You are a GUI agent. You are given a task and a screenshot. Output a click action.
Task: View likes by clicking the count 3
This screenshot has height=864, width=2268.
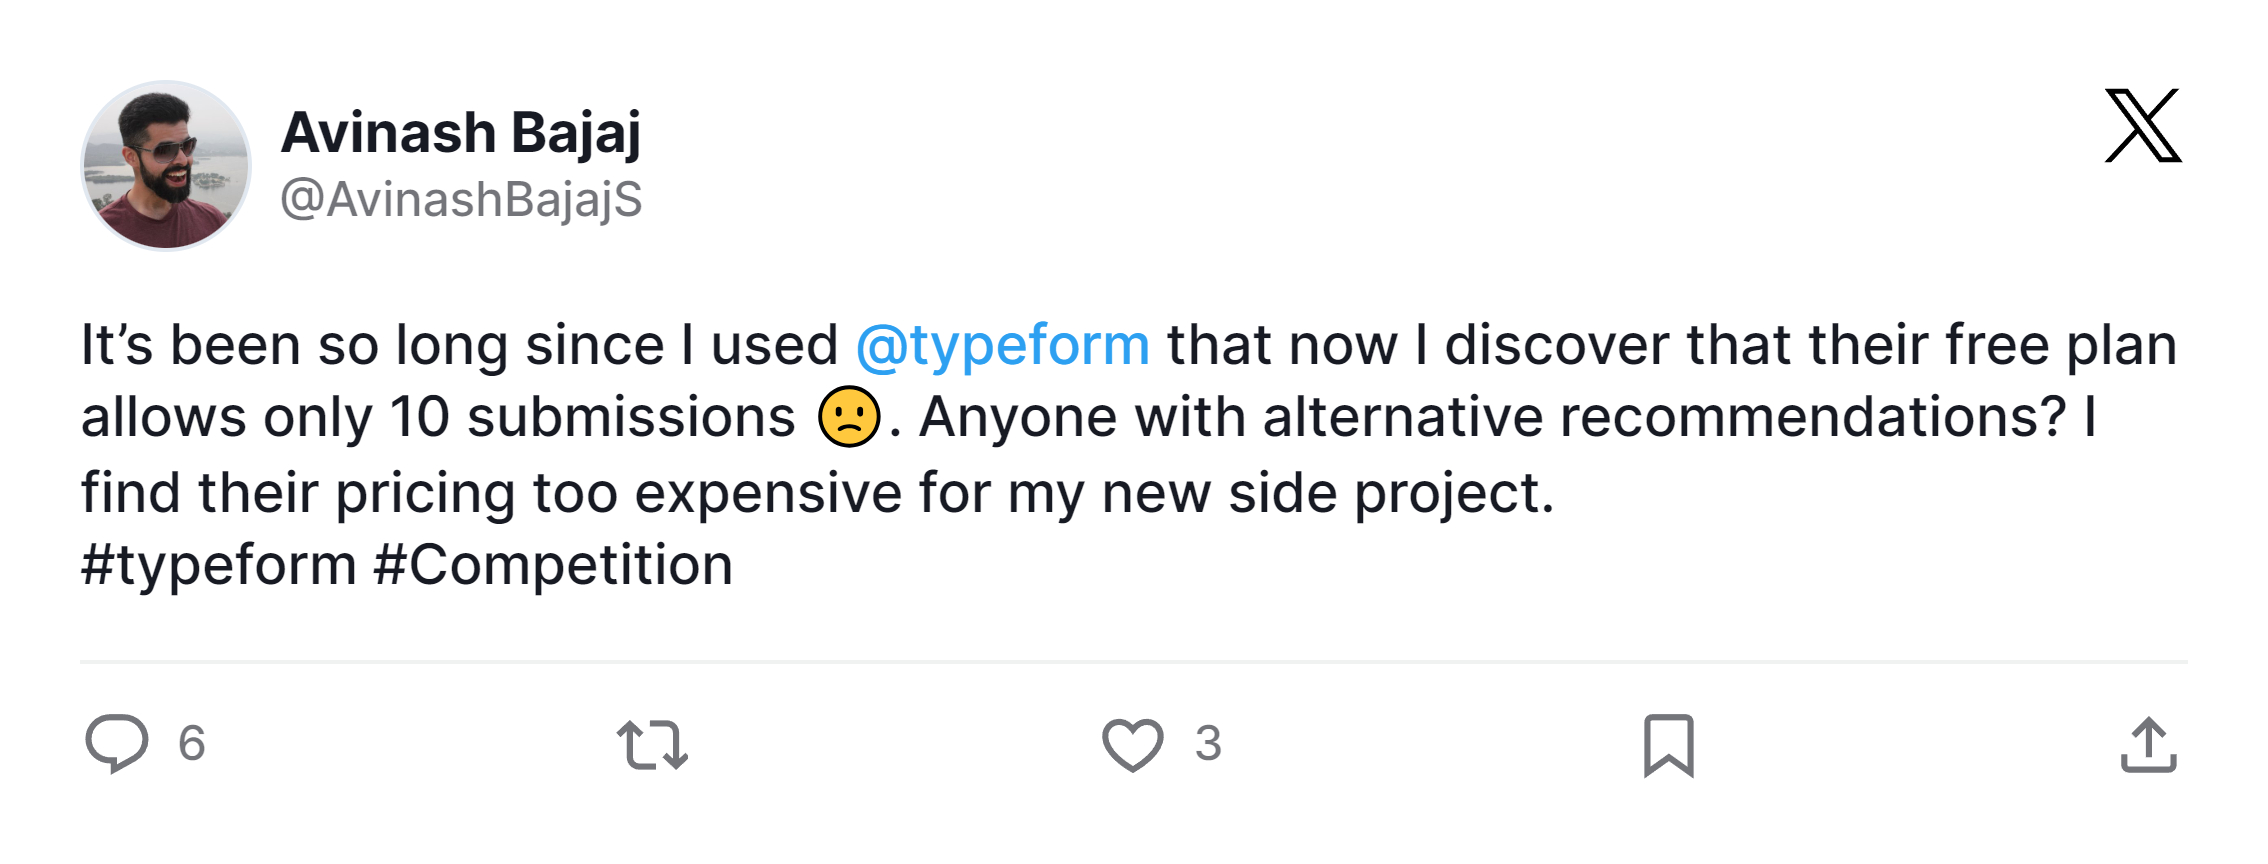click(x=1208, y=742)
